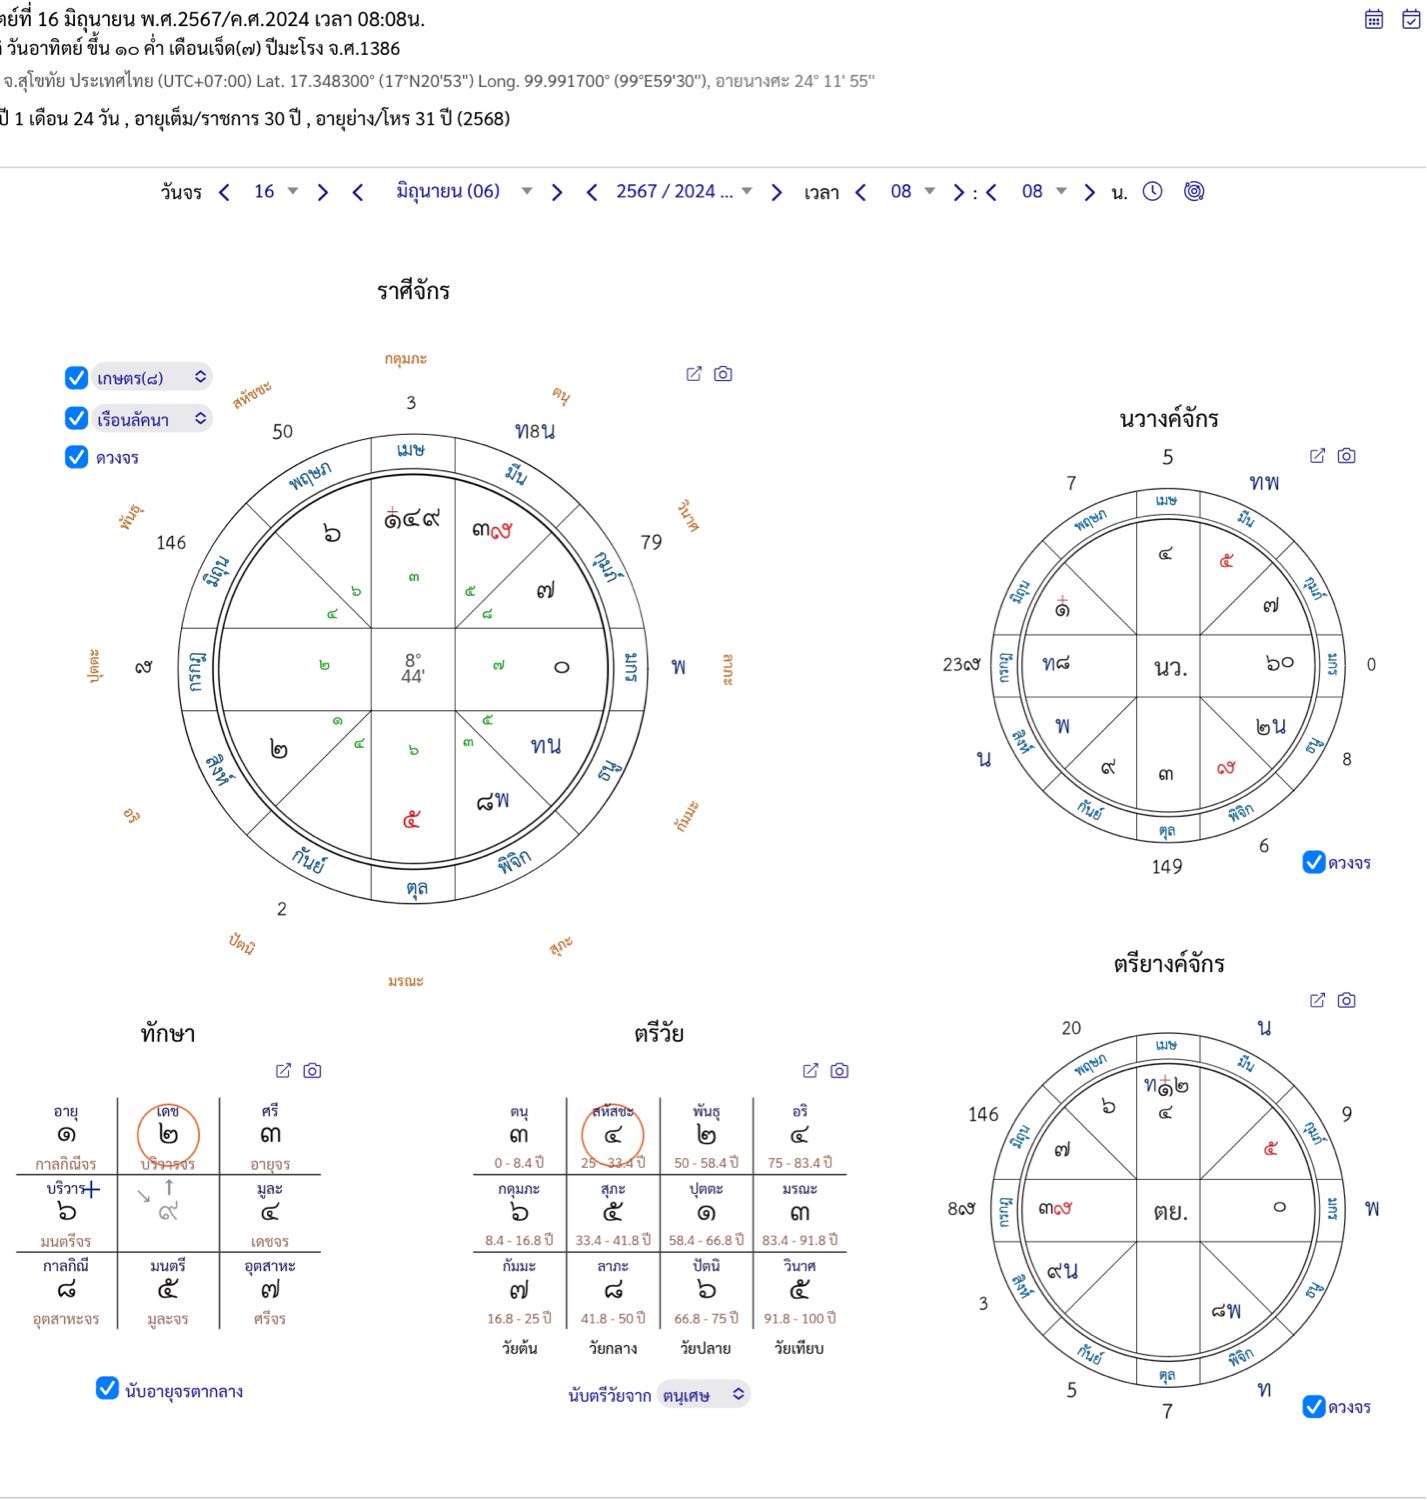The width and height of the screenshot is (1427, 1500).
Task: Open the hour dropdown next to เวลา
Action: click(912, 192)
